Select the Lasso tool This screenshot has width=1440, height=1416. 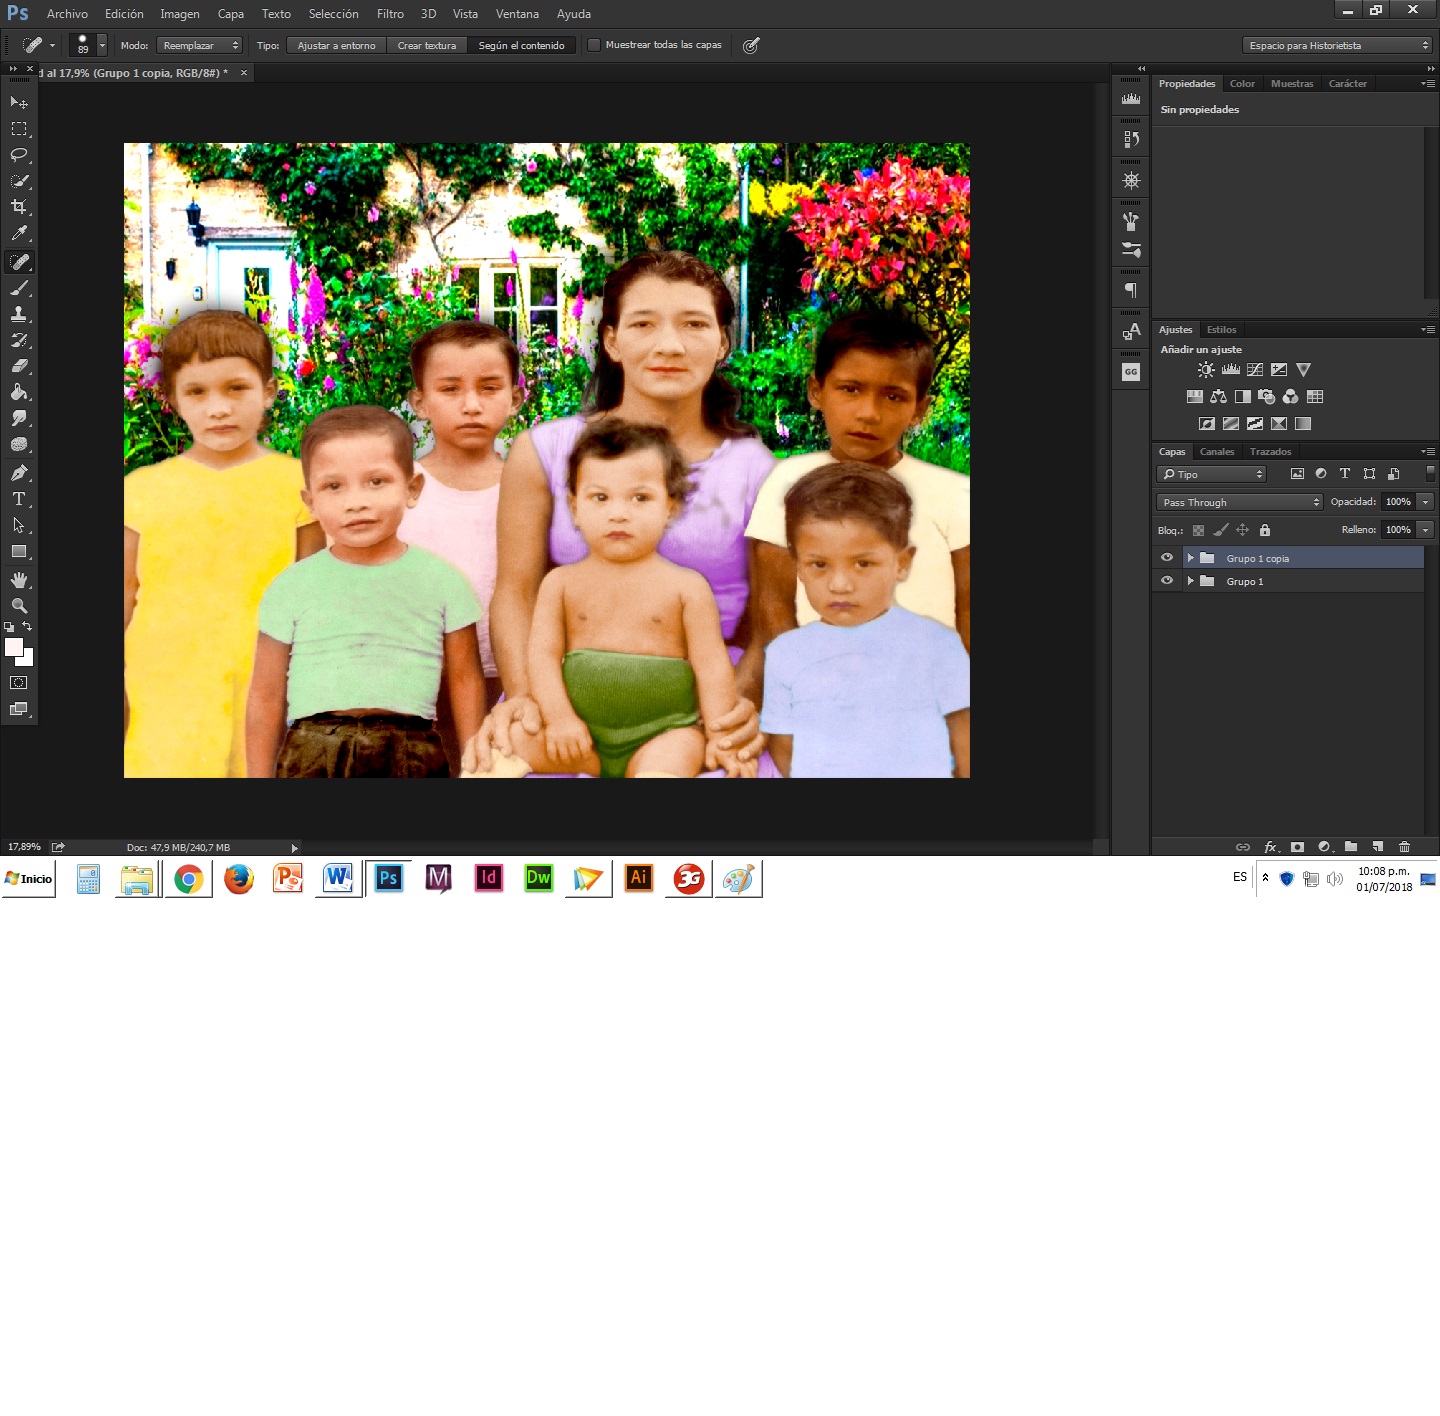(x=19, y=155)
